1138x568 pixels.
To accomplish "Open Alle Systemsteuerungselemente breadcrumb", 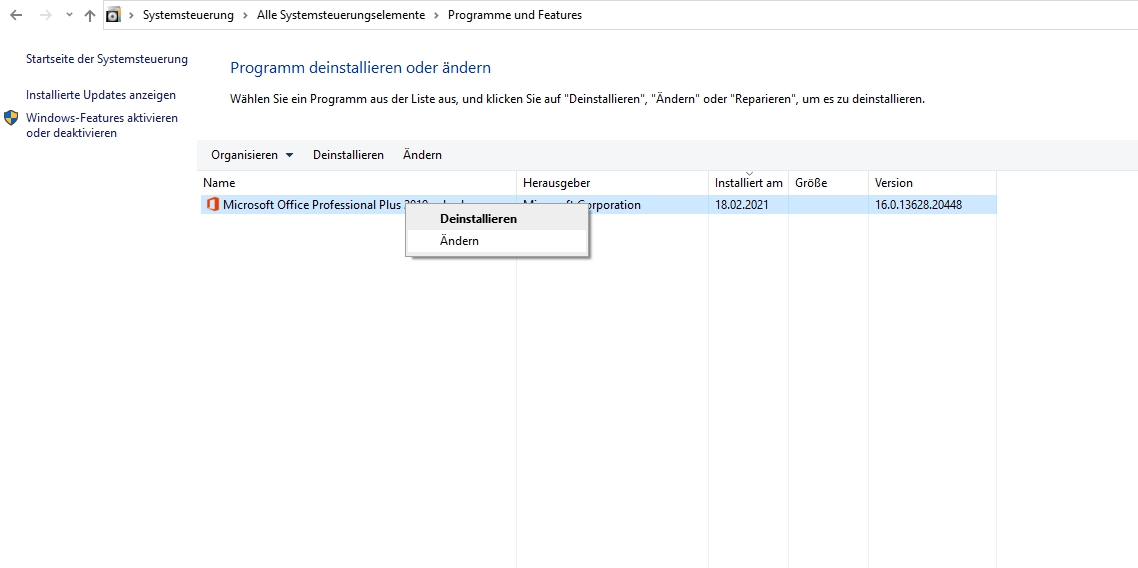I will pyautogui.click(x=341, y=15).
